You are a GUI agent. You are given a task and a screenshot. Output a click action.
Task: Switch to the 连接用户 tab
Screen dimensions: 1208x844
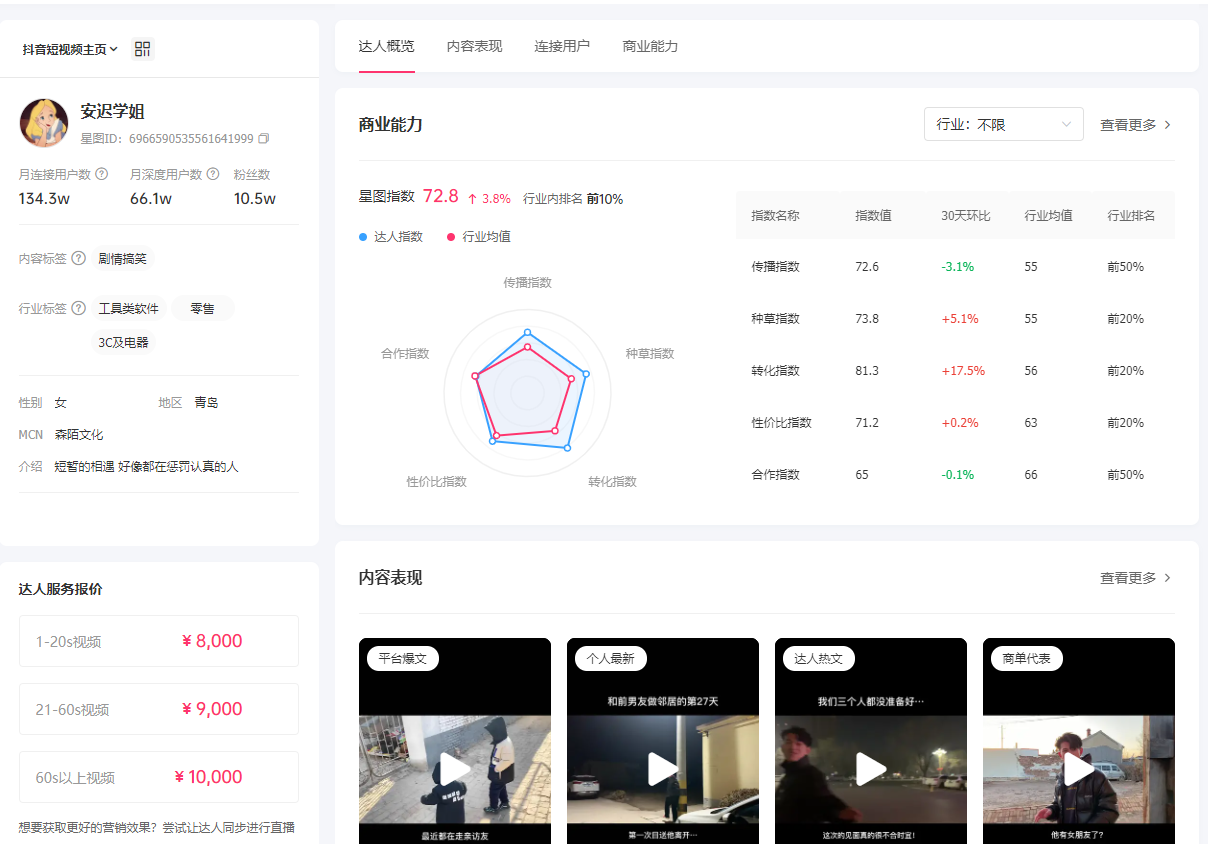[x=562, y=46]
